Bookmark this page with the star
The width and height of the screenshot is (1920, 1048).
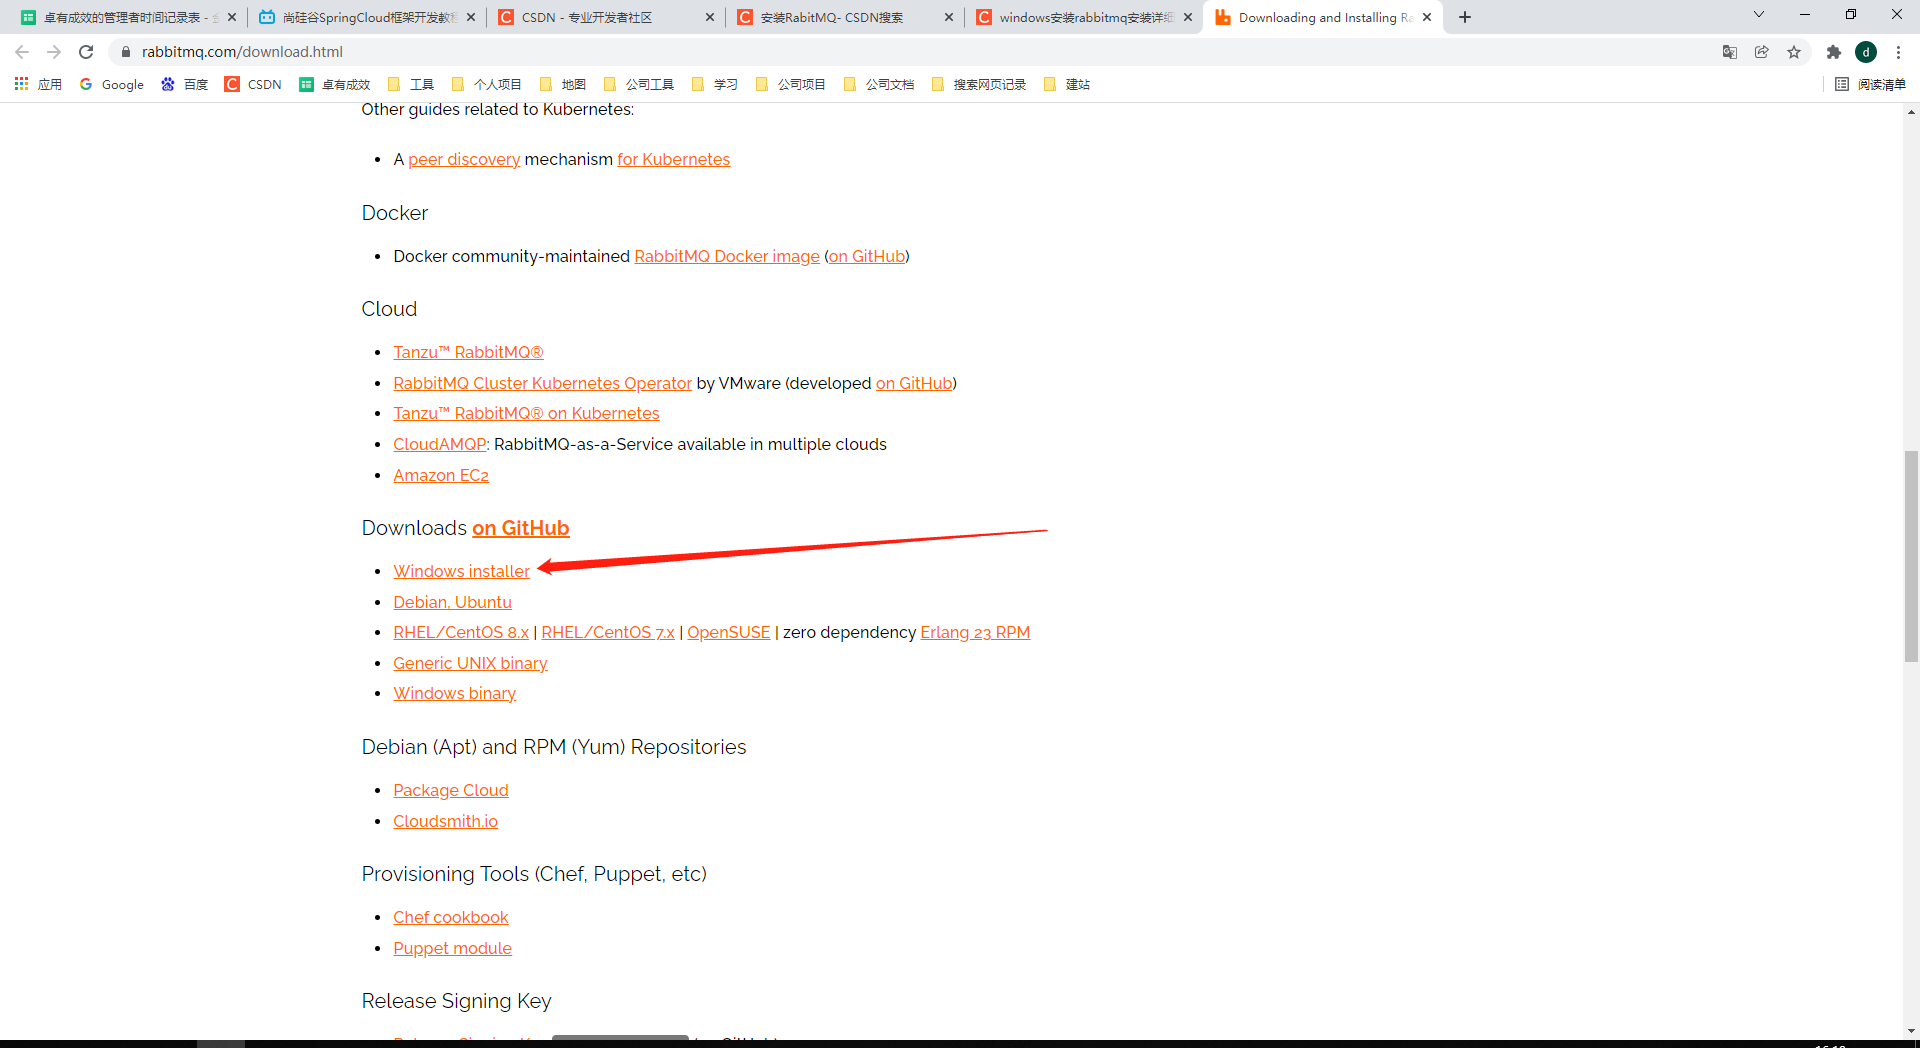pyautogui.click(x=1794, y=52)
